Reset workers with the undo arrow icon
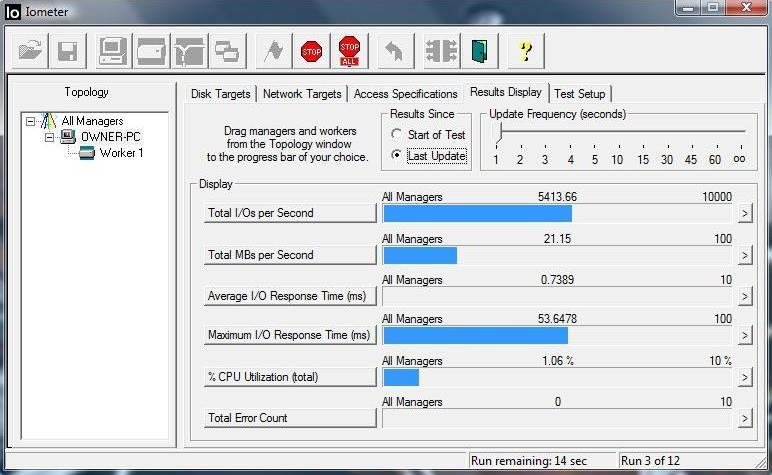772x475 pixels. click(x=395, y=51)
